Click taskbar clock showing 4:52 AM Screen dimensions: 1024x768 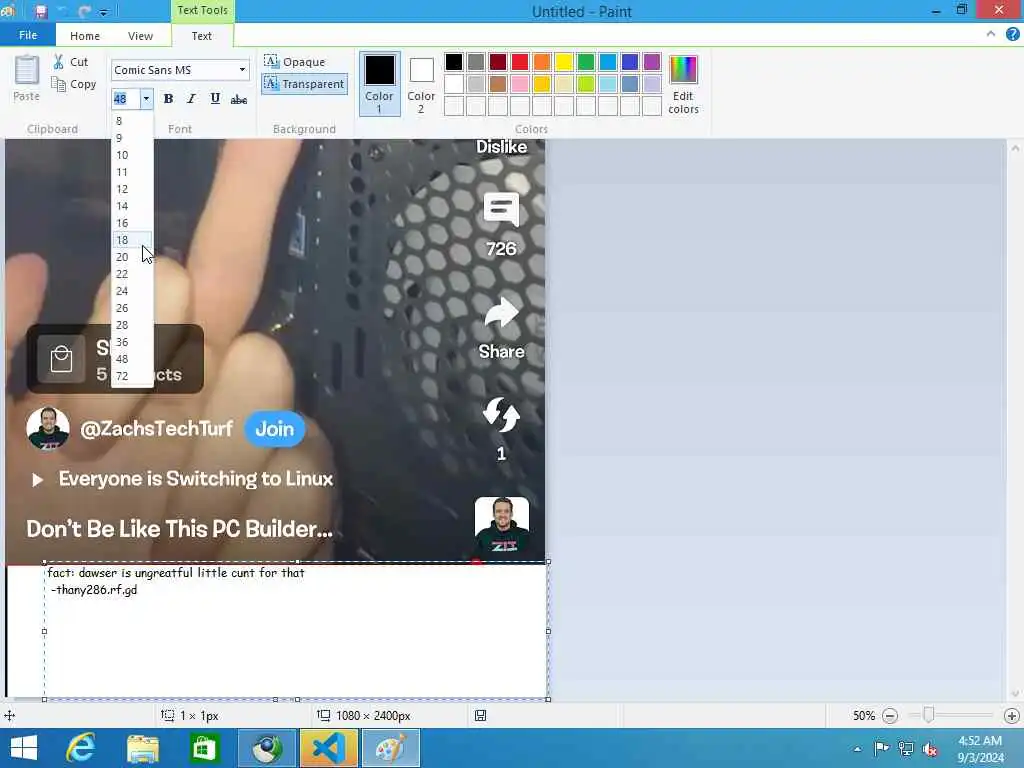(x=980, y=741)
